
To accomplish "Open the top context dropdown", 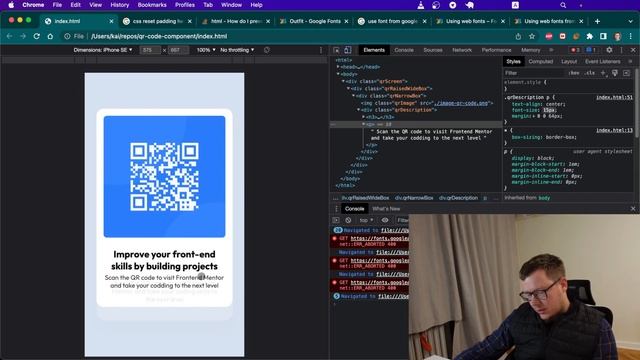I will [x=366, y=220].
